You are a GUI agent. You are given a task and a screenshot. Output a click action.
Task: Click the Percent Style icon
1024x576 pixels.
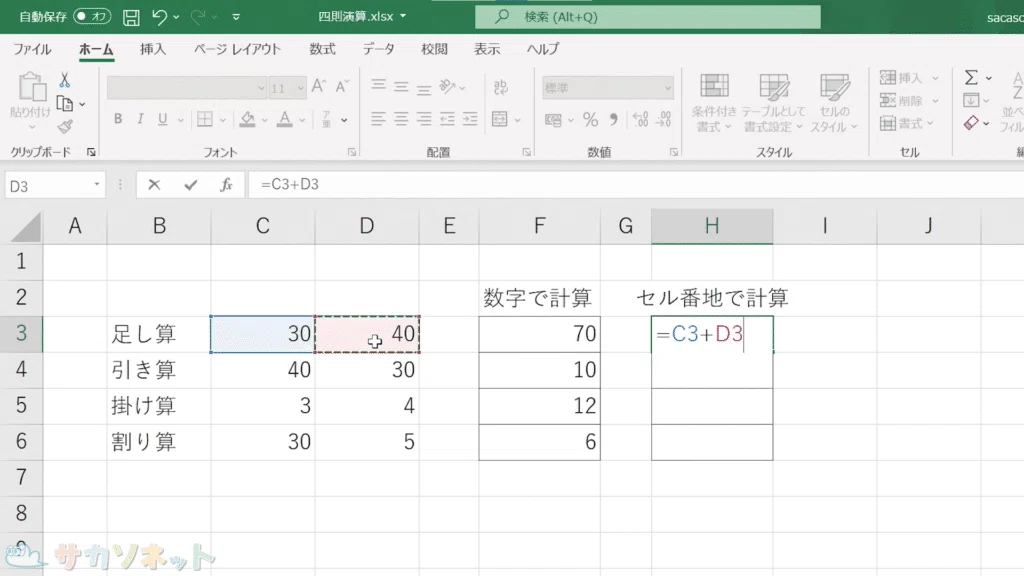tap(590, 120)
